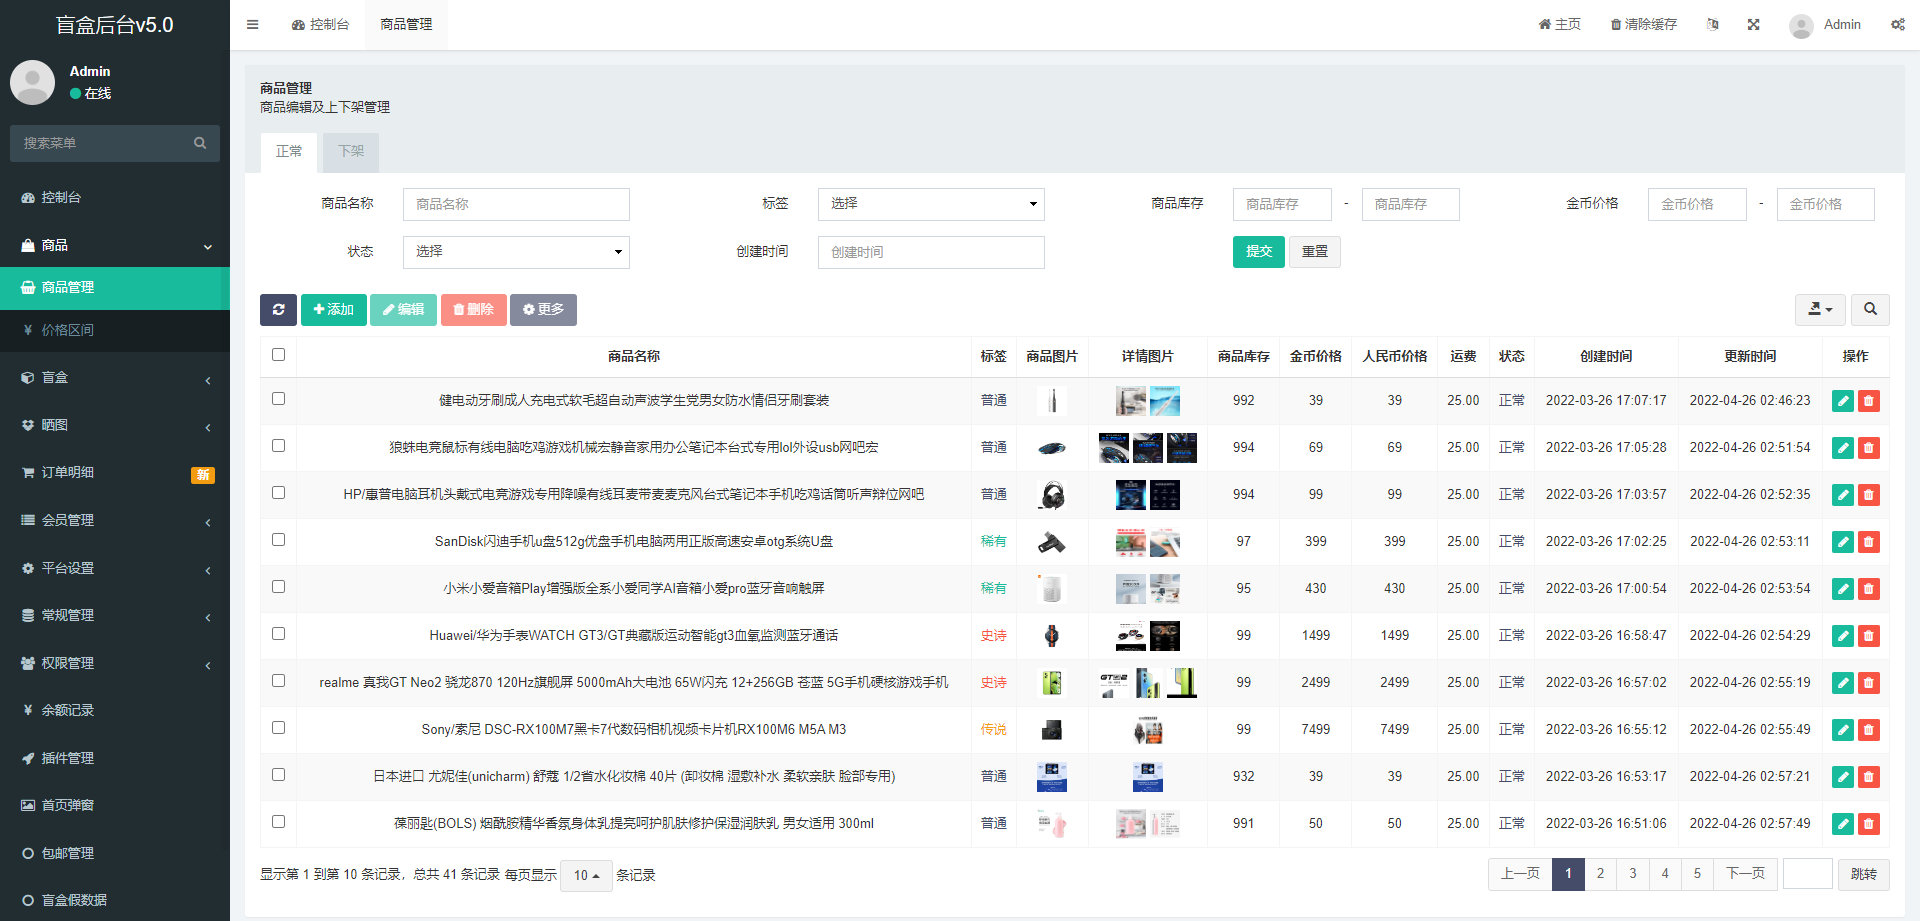This screenshot has height=921, width=1920.
Task: Open the 控制台 menu item in top bar
Action: 320,24
